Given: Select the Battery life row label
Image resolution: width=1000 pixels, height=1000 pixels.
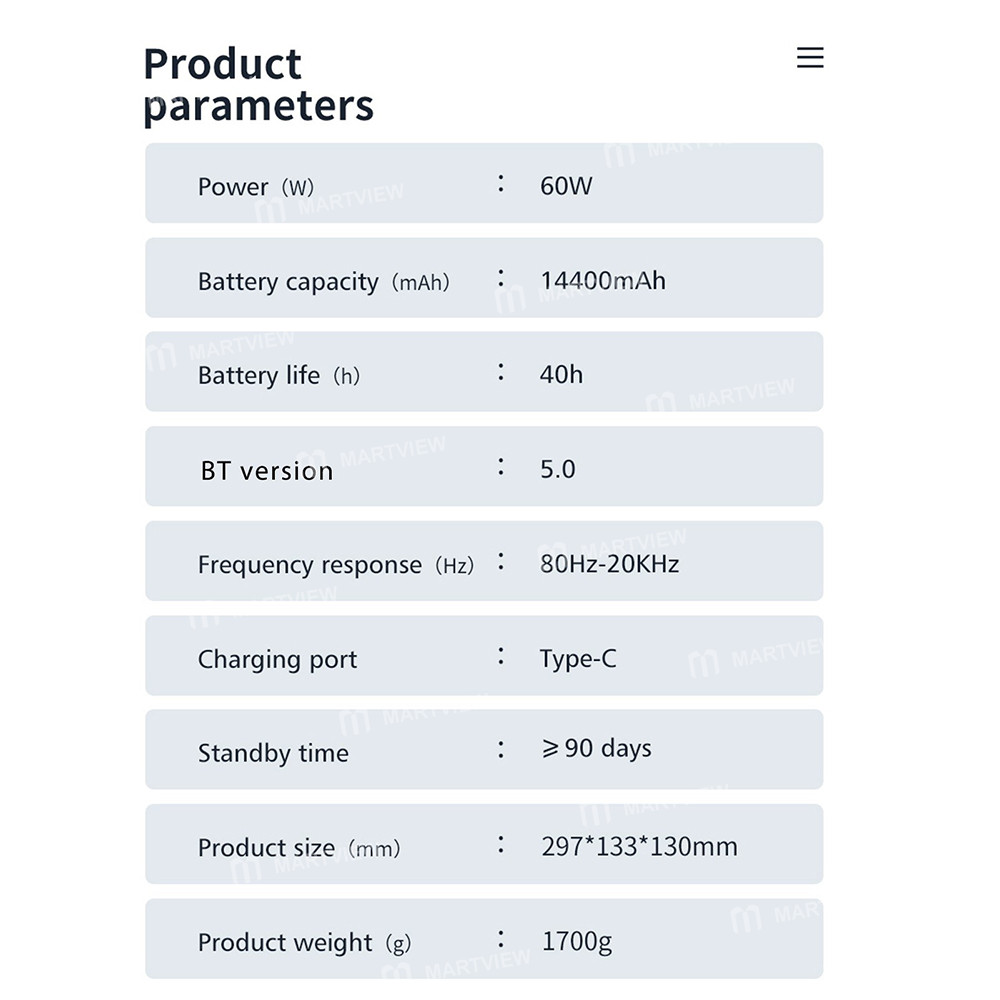Looking at the screenshot, I should [x=278, y=376].
